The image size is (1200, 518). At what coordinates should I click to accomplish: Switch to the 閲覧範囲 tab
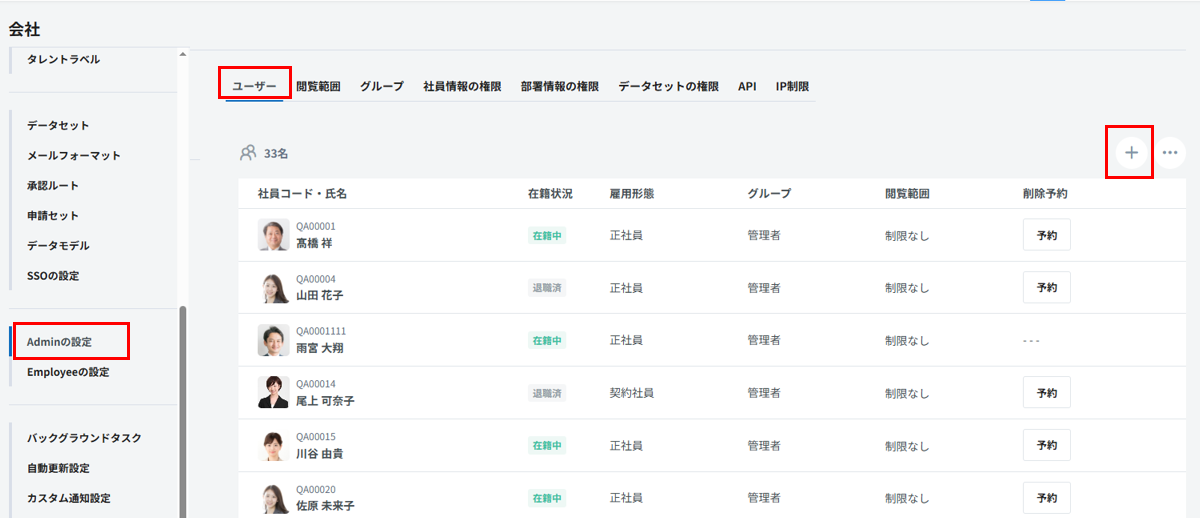[x=318, y=87]
